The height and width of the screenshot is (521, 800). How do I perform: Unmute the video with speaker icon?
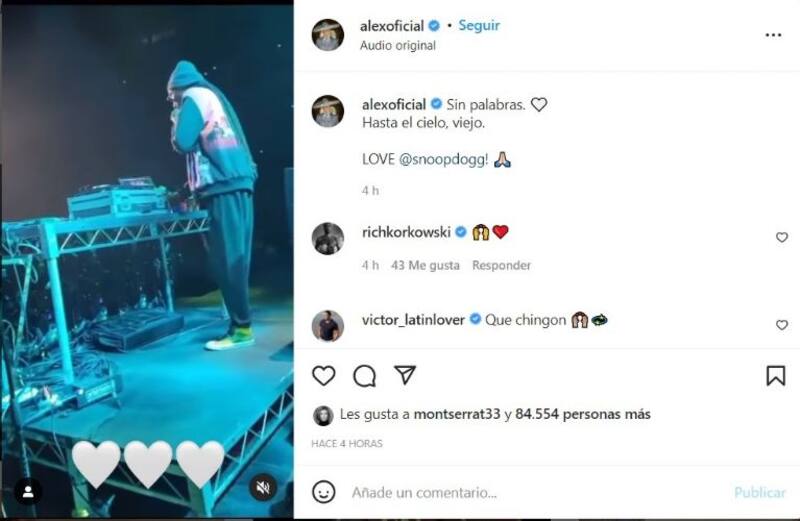(263, 488)
